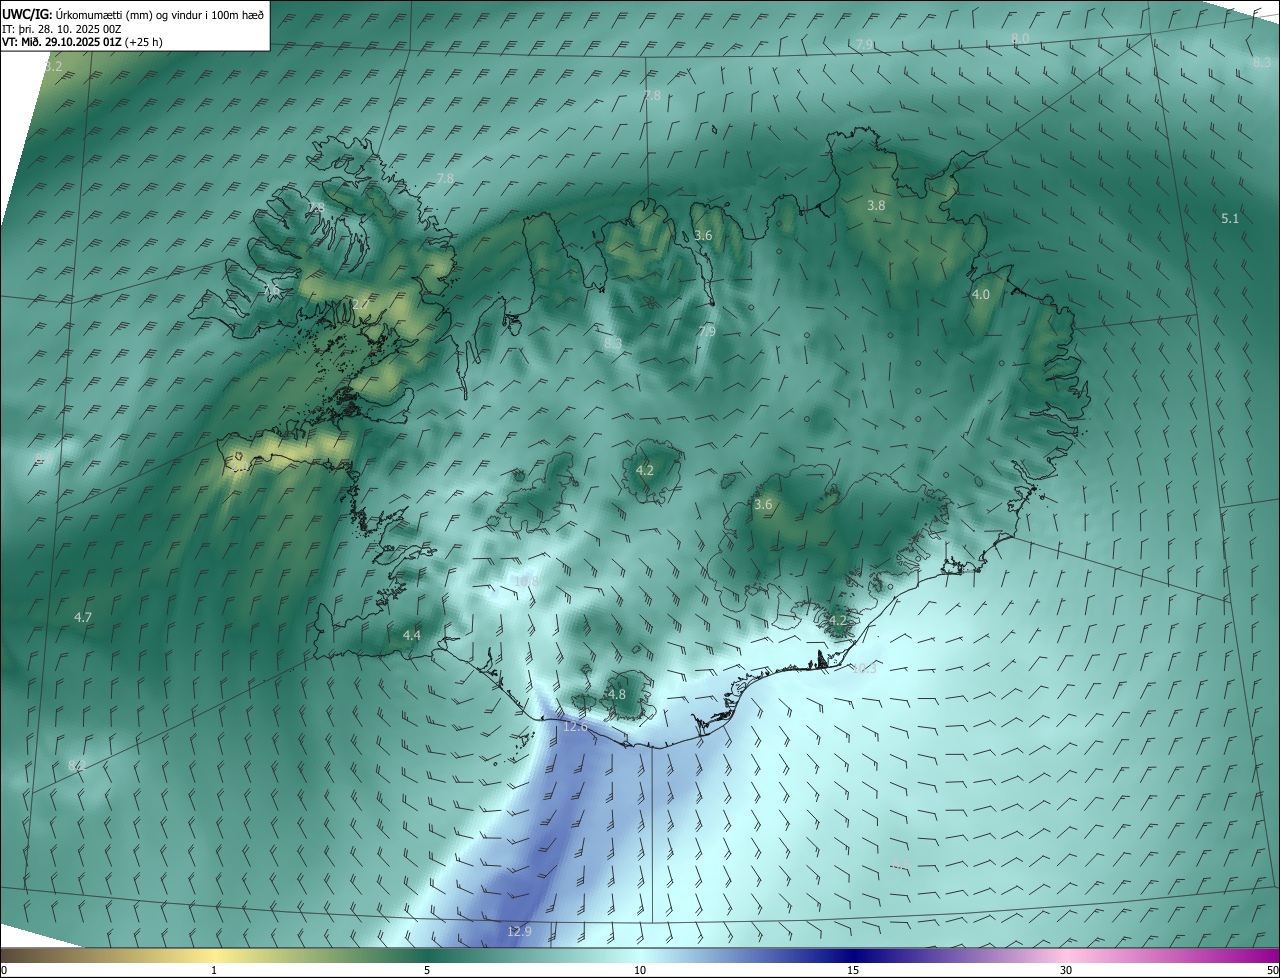The image size is (1280, 978).
Task: Click the 3.8 value on the map
Action: 876,205
